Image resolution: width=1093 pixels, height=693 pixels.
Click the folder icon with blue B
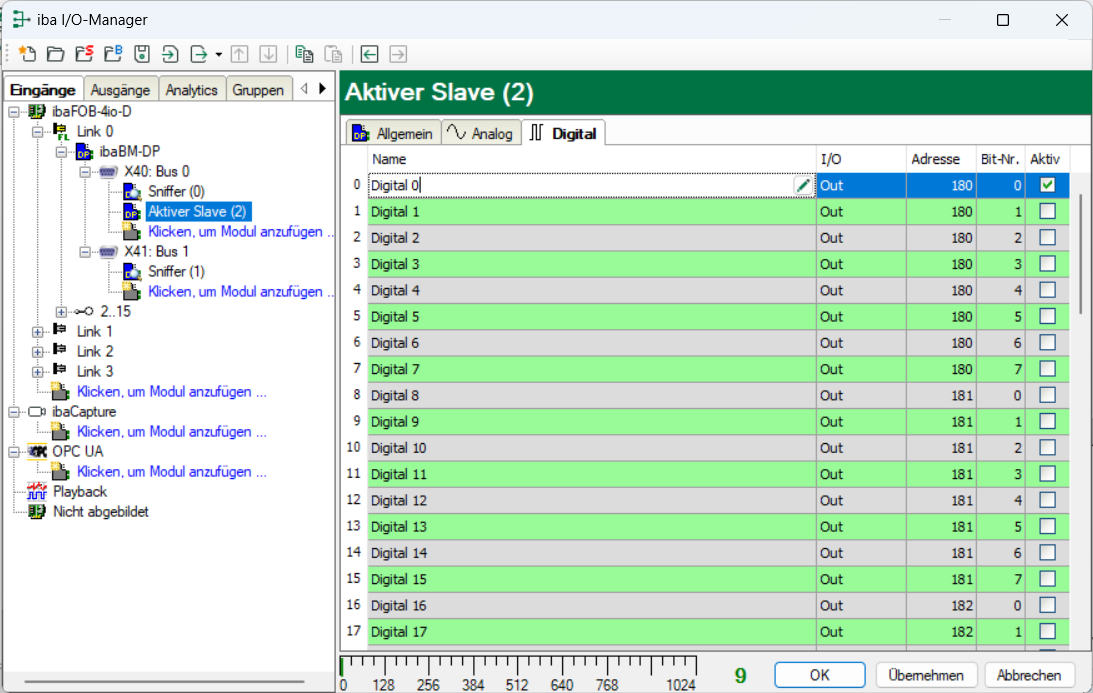113,54
